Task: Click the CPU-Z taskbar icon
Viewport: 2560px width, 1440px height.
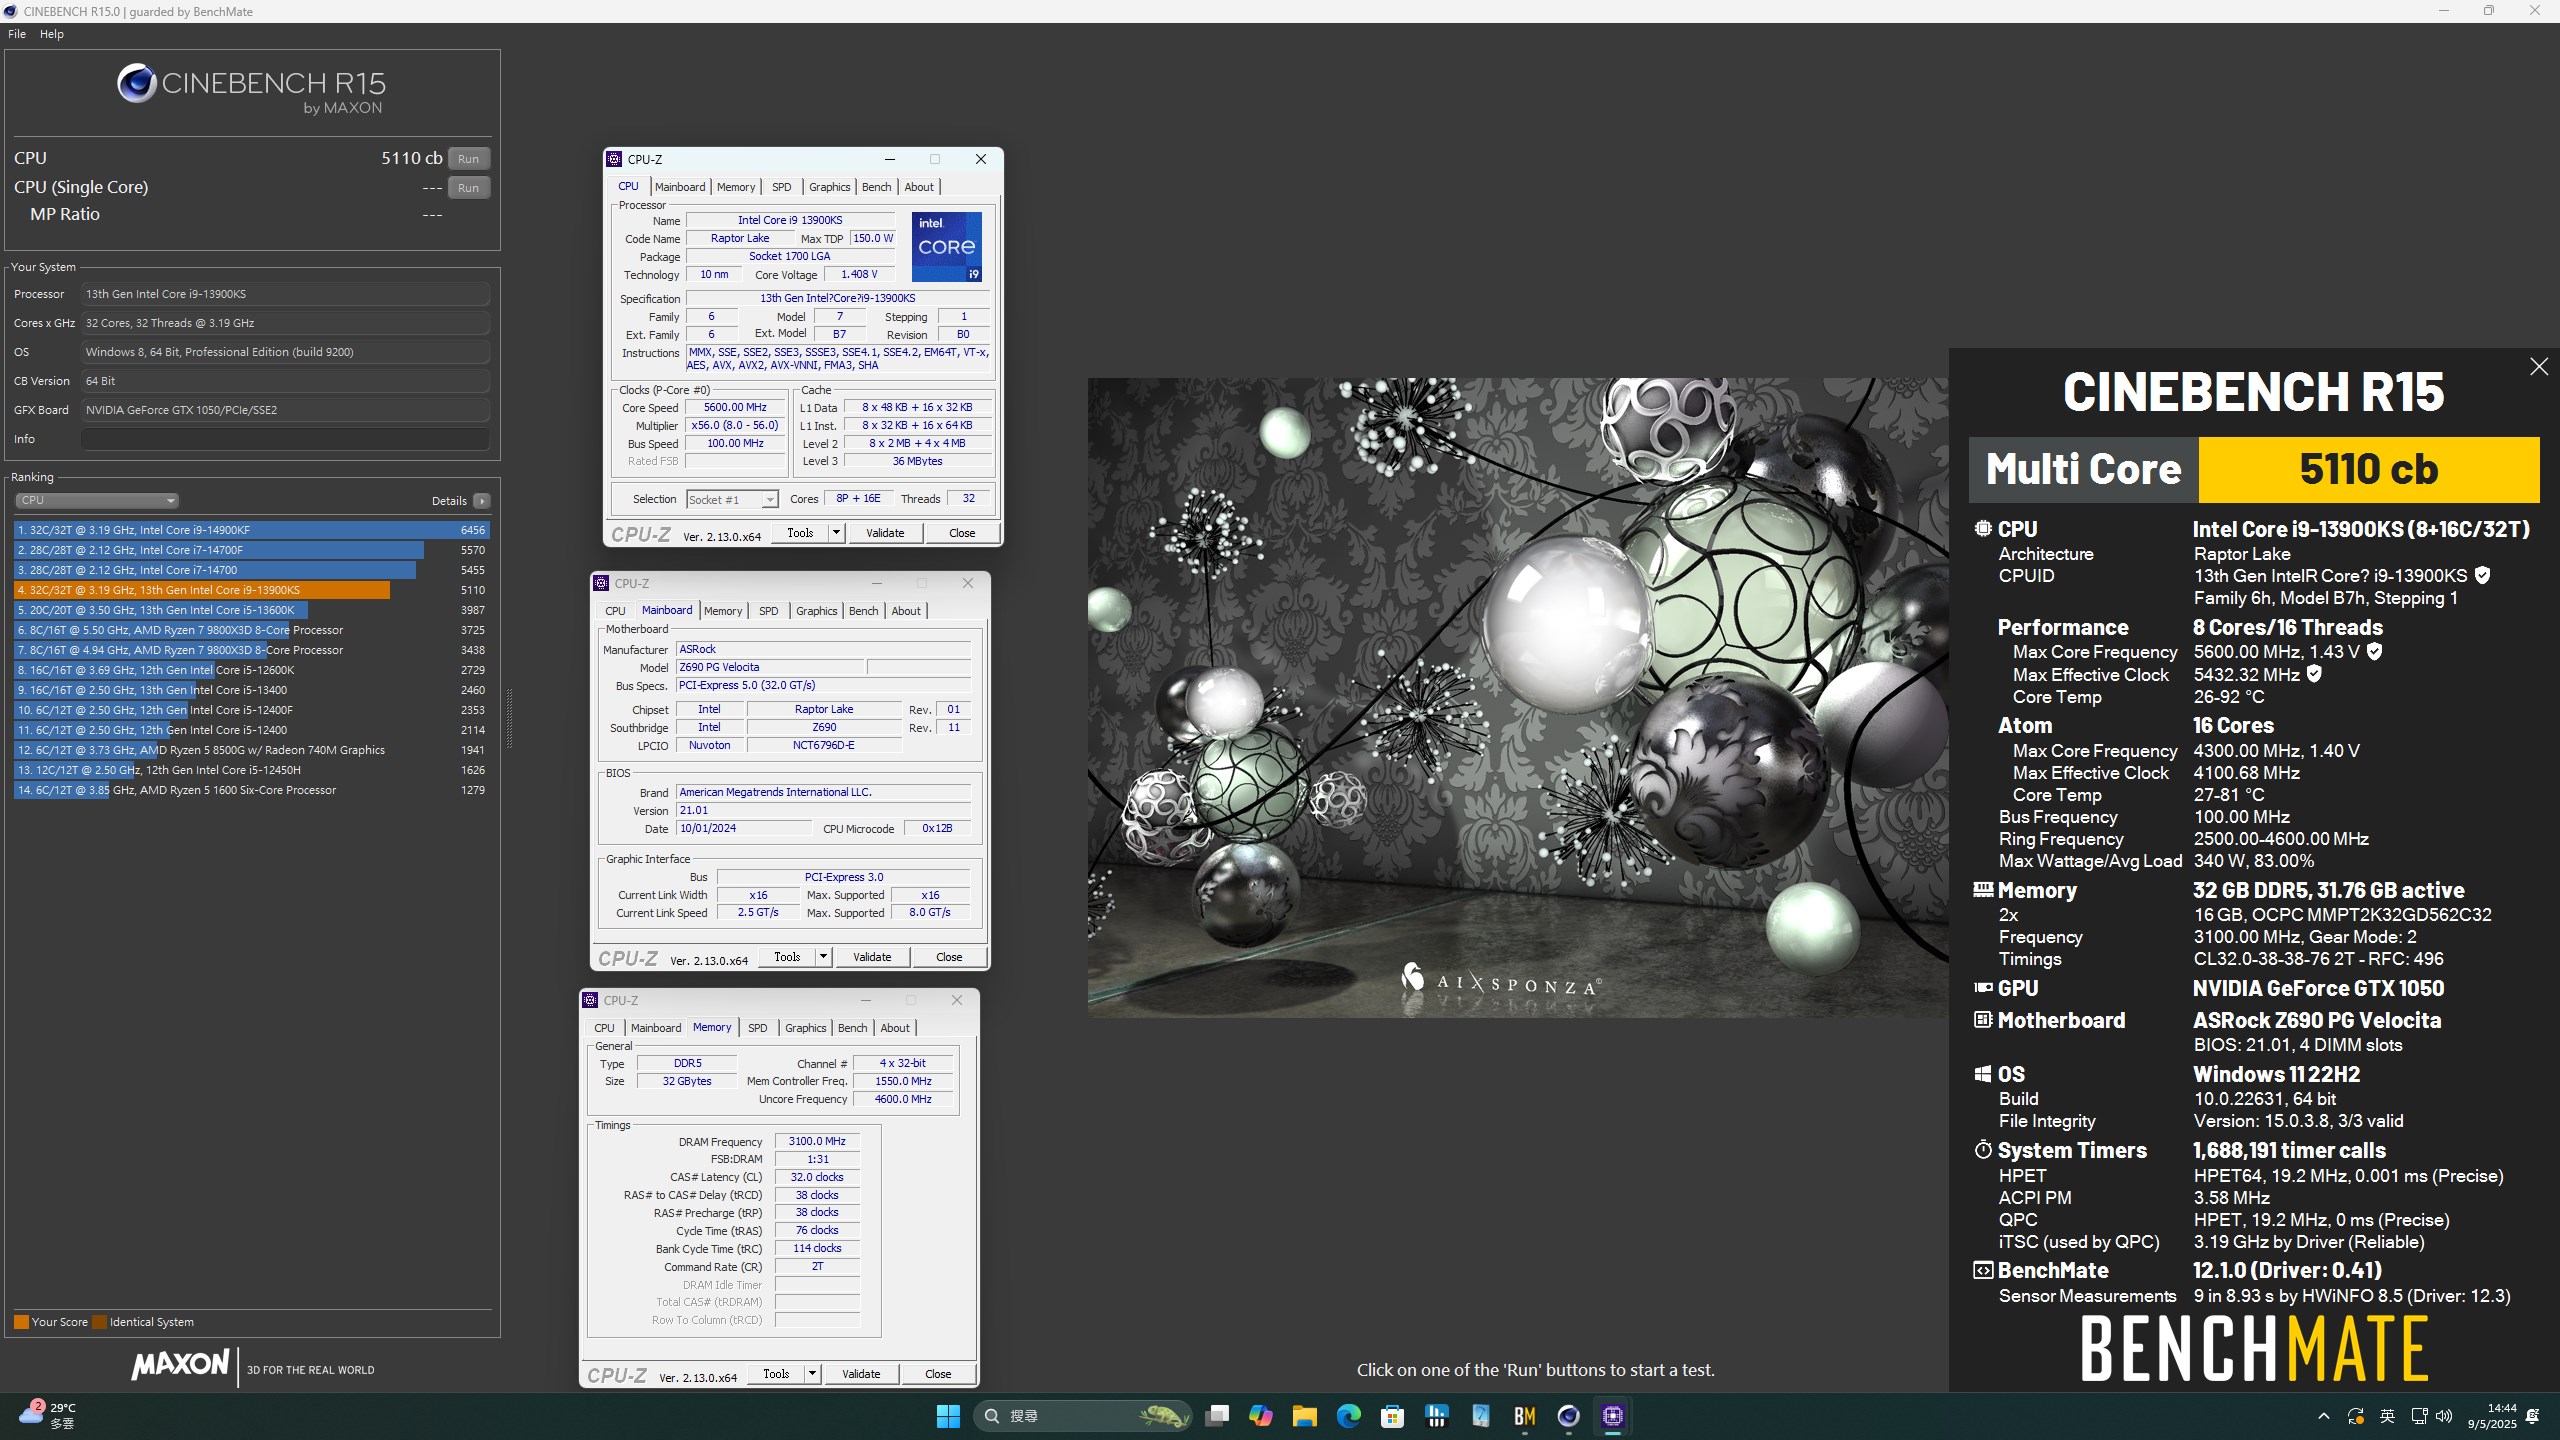Action: (x=1612, y=1416)
